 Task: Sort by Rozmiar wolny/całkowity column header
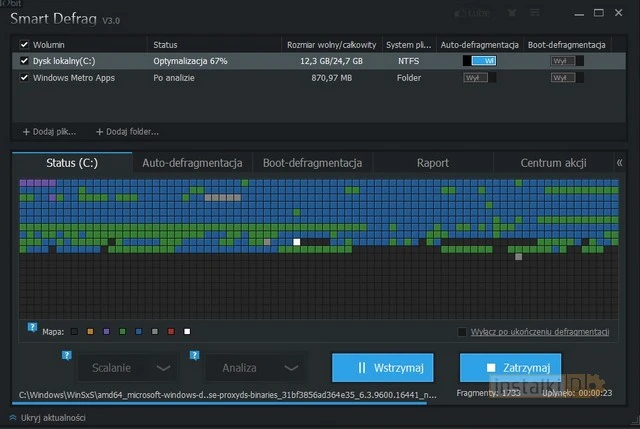(331, 44)
